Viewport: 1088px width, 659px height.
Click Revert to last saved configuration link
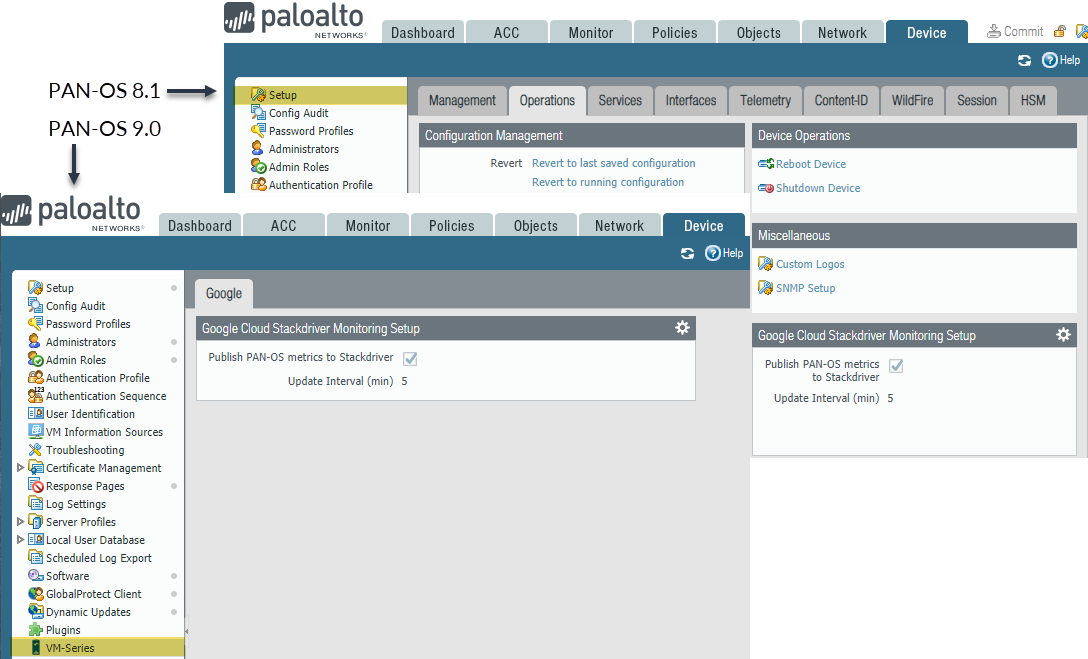(613, 163)
